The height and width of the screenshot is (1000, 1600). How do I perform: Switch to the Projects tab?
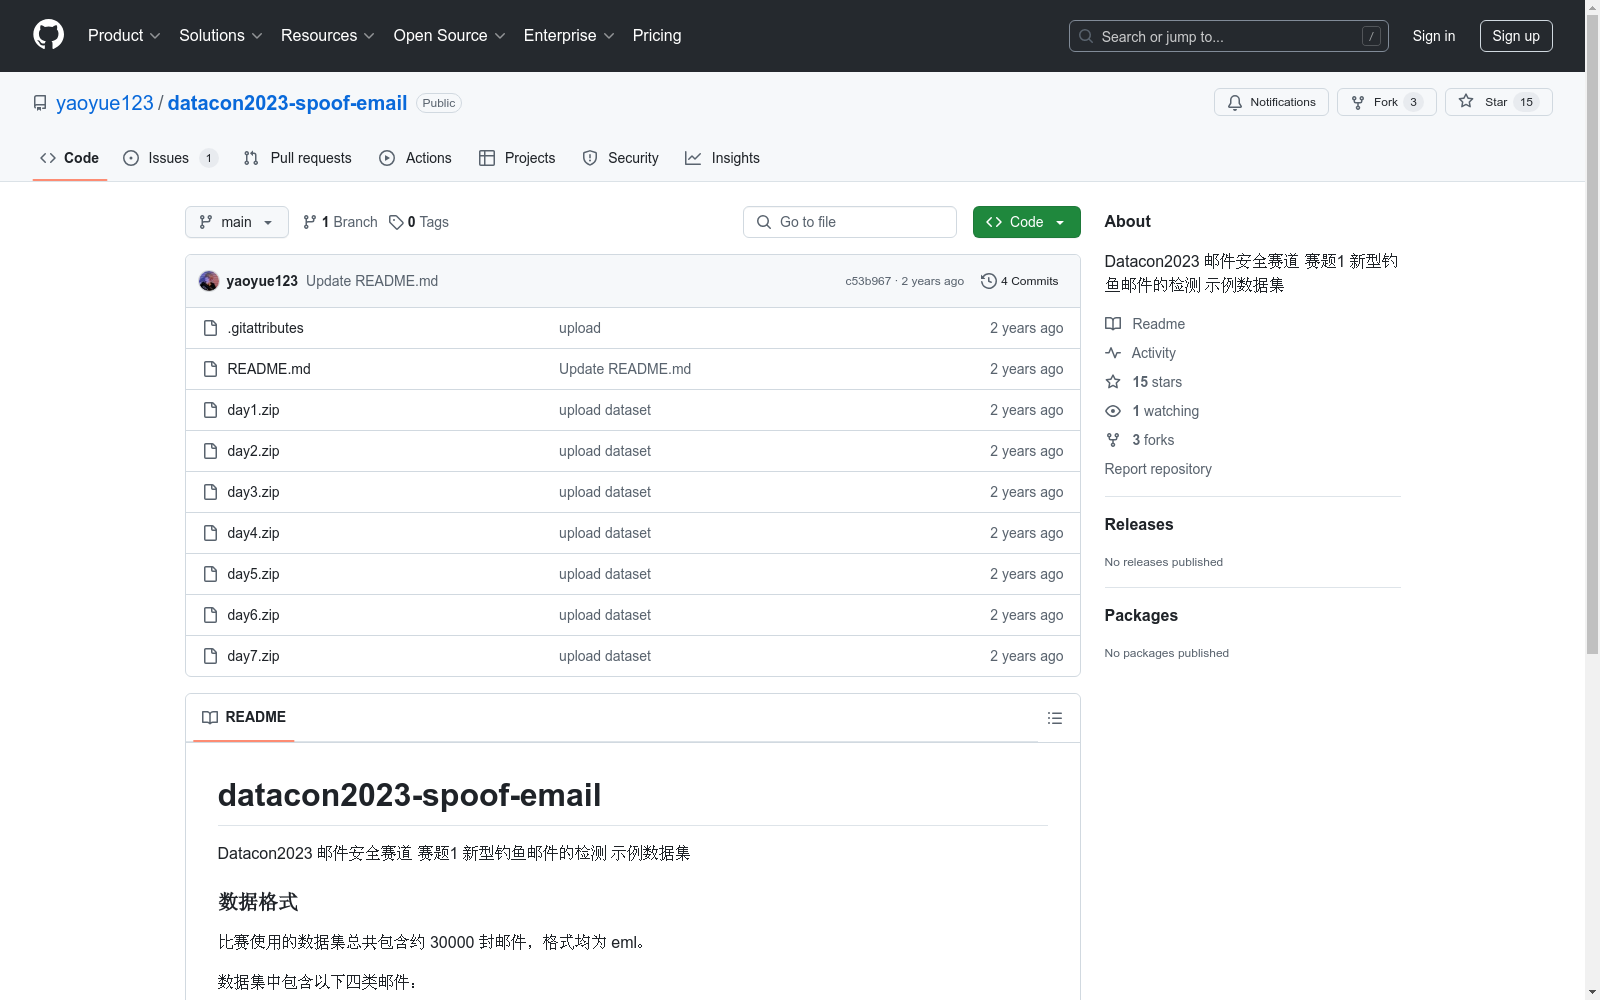[517, 158]
